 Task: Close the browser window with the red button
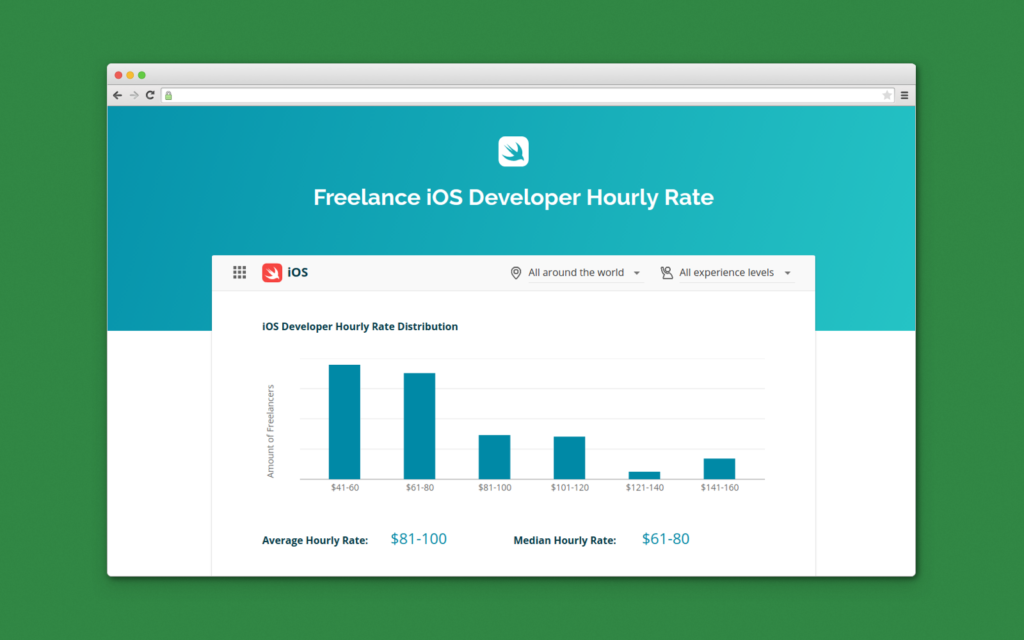[118, 75]
